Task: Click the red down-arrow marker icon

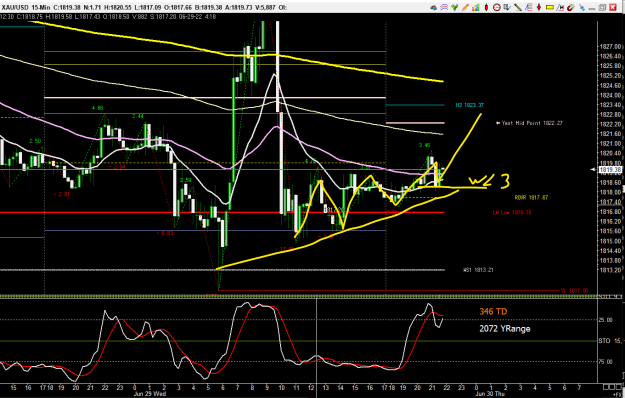Action: pyautogui.click(x=539, y=7)
